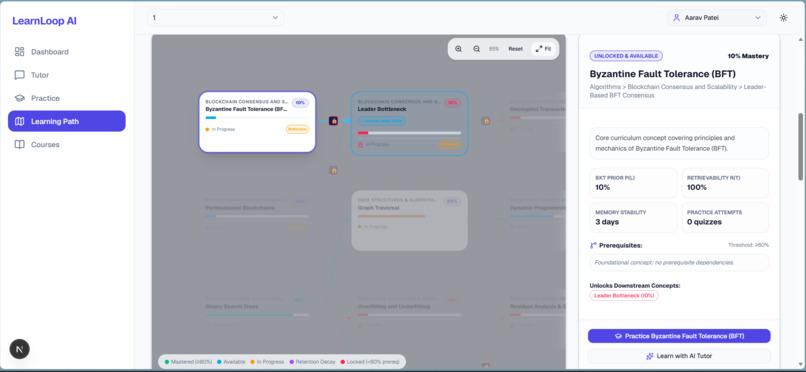Expand the Aarav Patel account dropdown

tap(717, 17)
